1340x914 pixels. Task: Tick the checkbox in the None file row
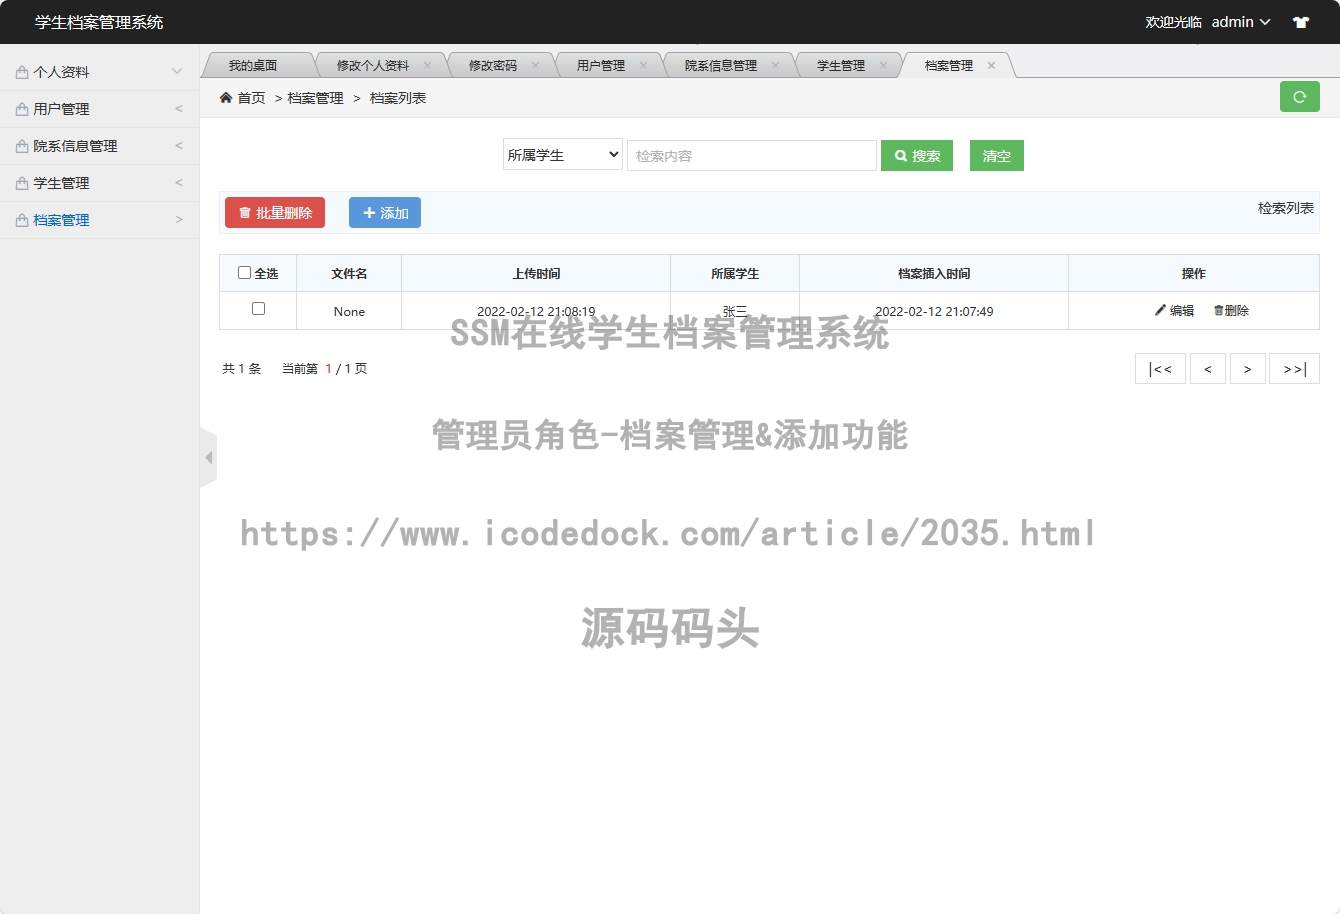tap(258, 308)
